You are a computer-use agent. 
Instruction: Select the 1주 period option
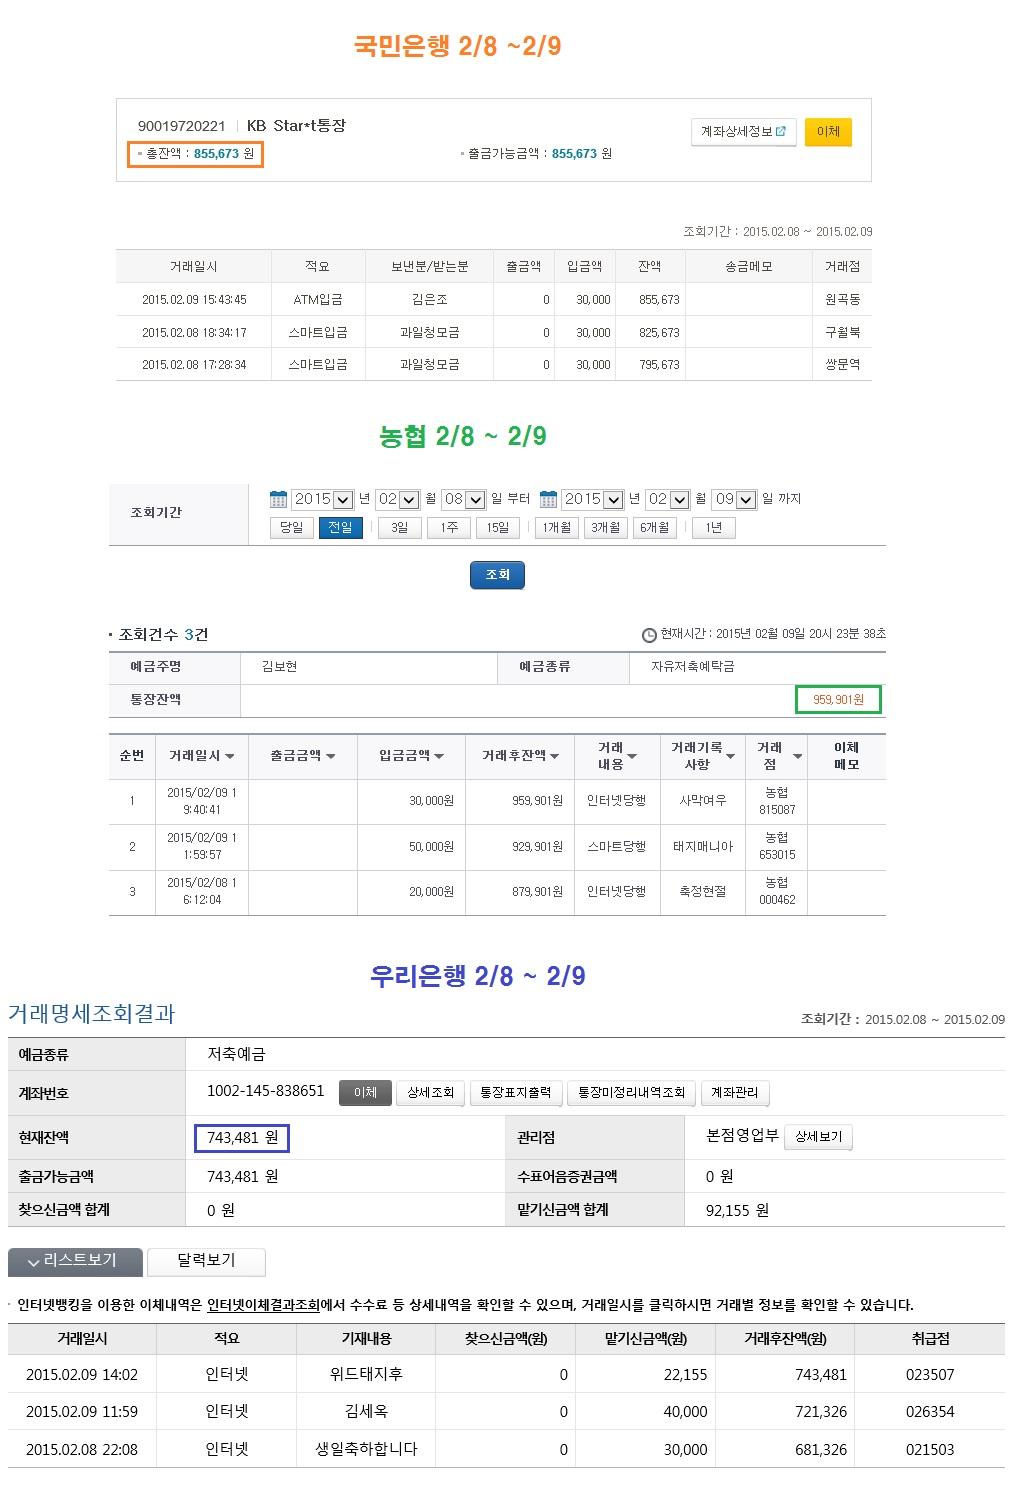coord(449,528)
